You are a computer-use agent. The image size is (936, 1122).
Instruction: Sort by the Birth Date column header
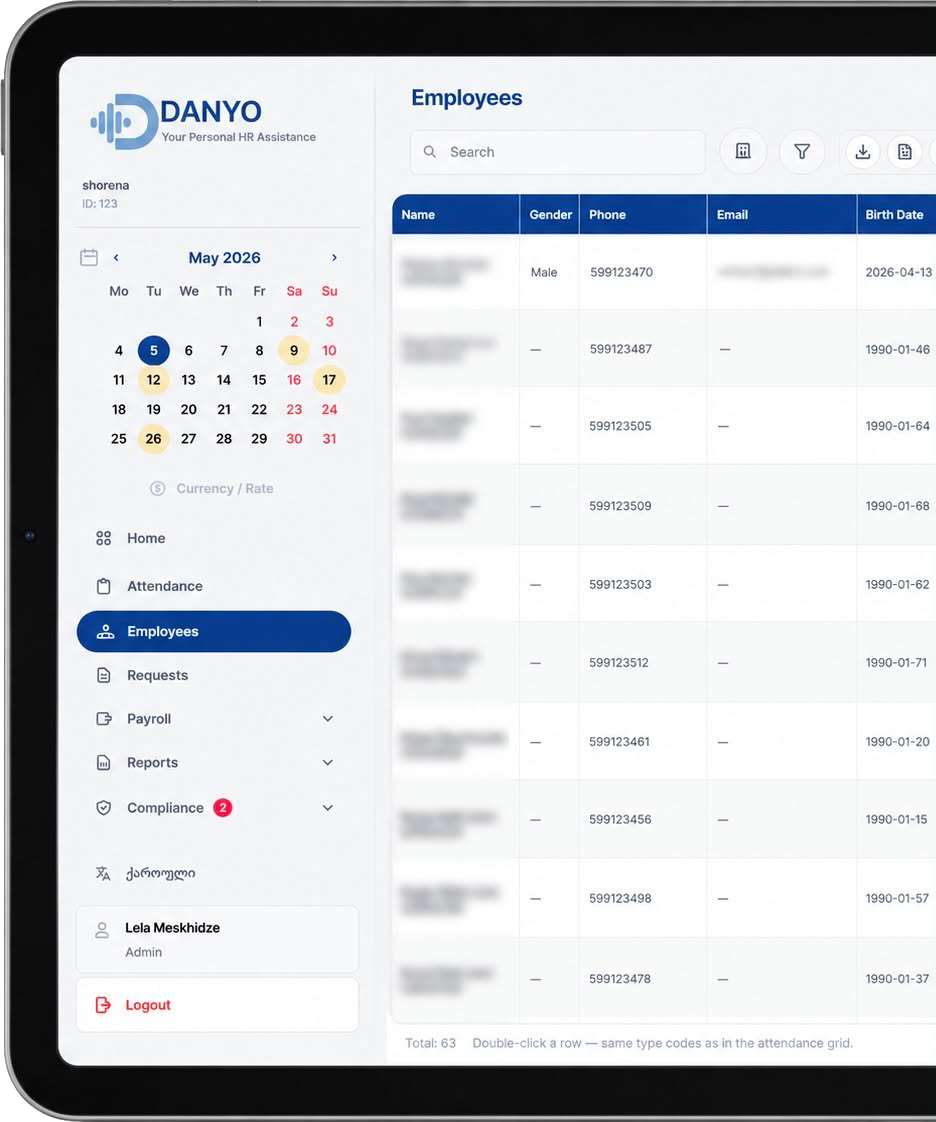coord(897,215)
